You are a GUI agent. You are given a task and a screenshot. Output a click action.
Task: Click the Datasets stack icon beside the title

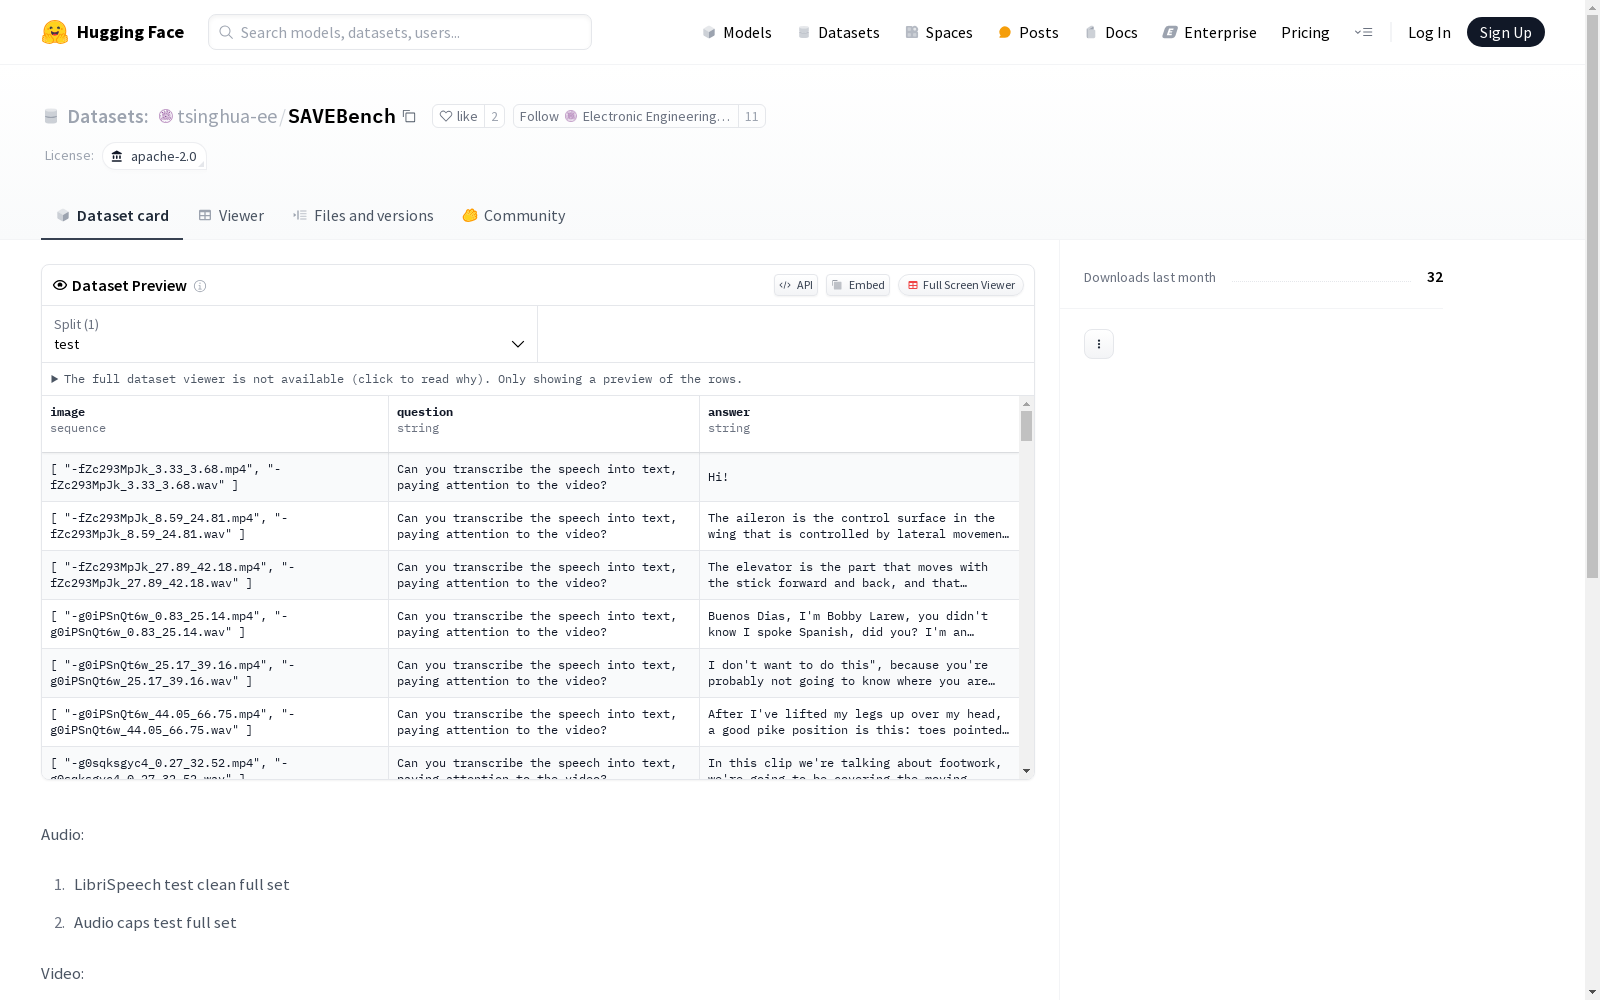51,116
